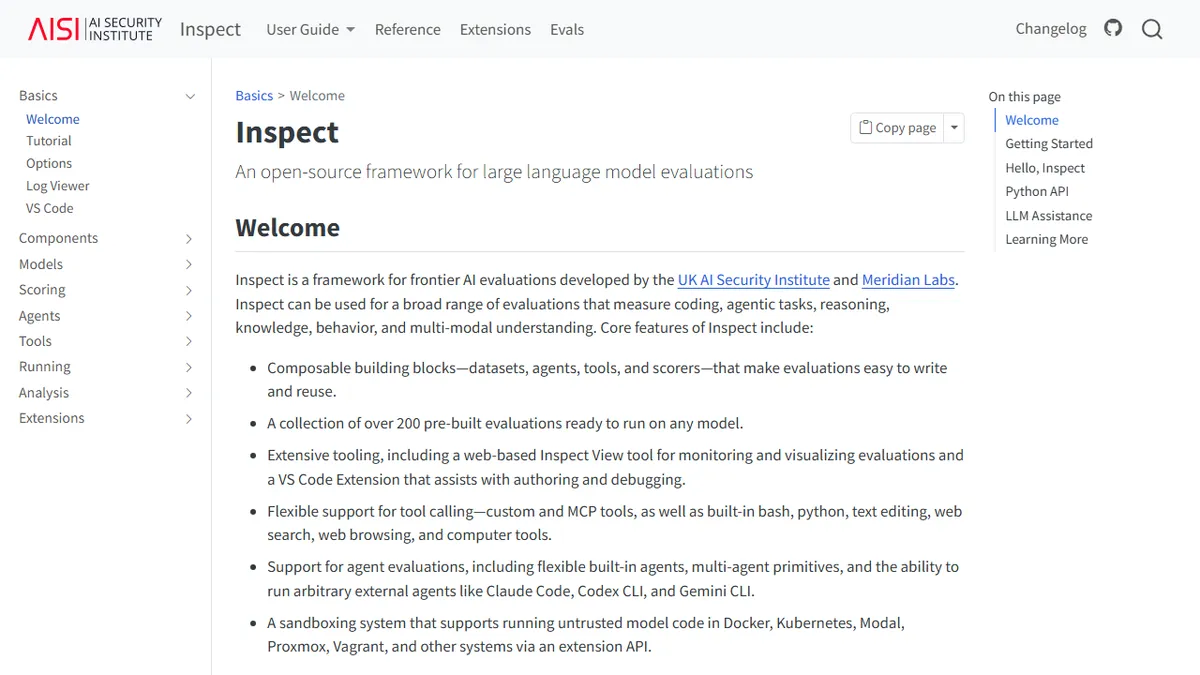Click the Basics breadcrumb link
This screenshot has width=1200, height=675.
(254, 96)
